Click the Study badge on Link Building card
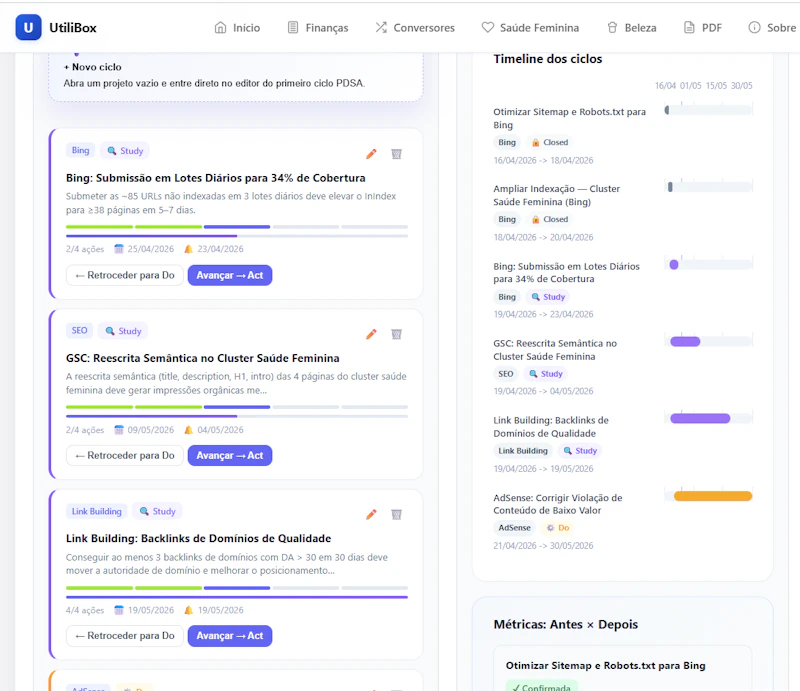 click(x=157, y=511)
